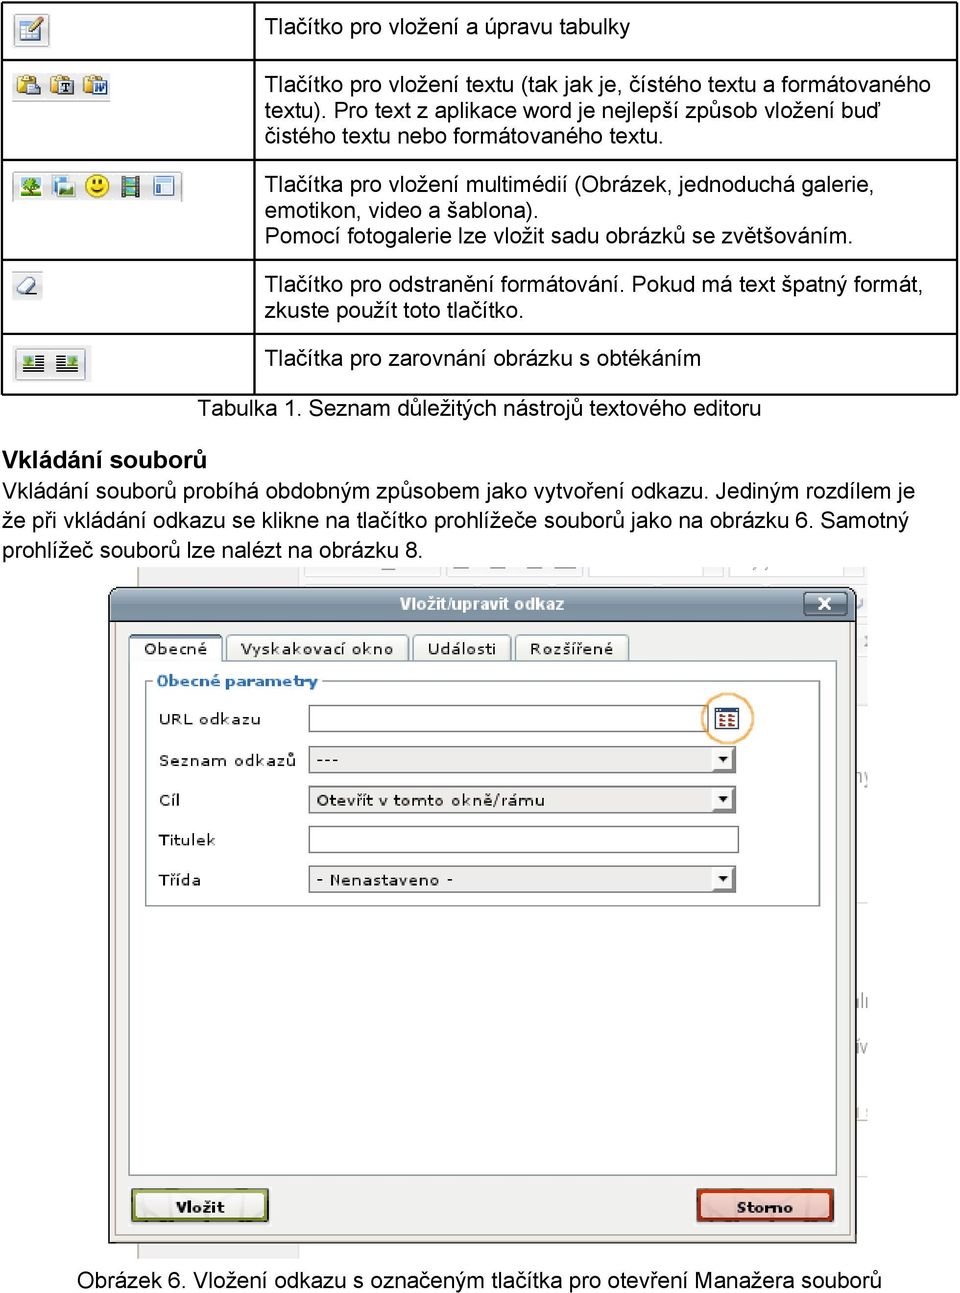Click the align image left icon

pos(34,363)
